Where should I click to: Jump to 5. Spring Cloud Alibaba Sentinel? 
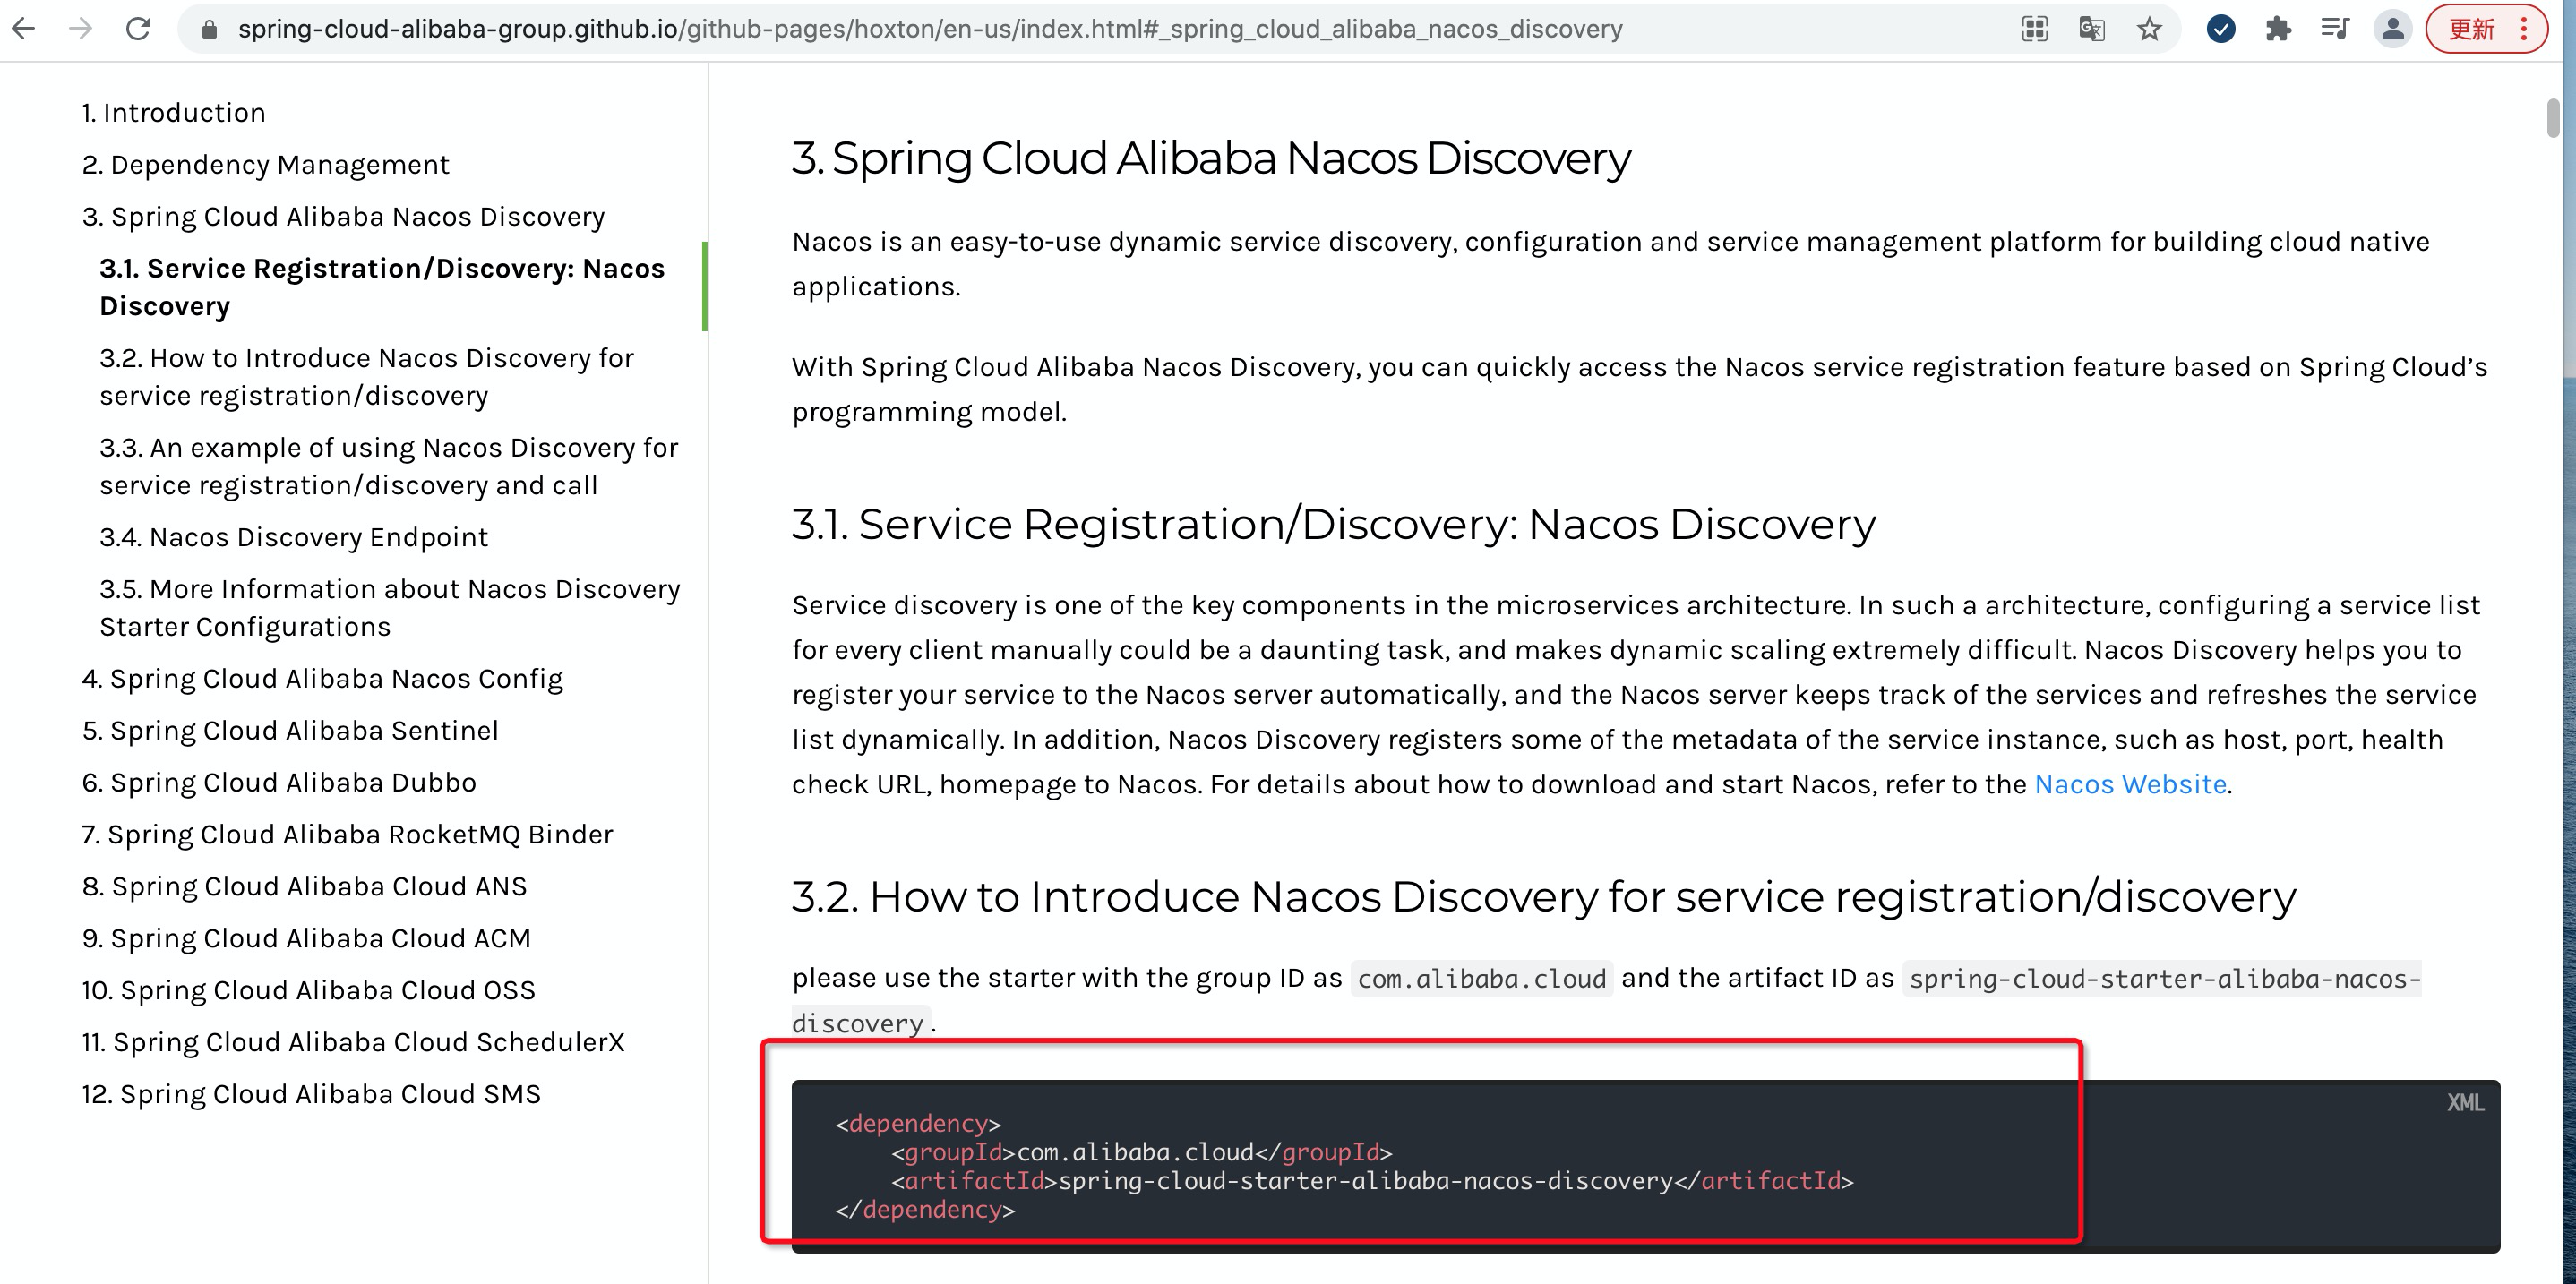click(x=290, y=730)
